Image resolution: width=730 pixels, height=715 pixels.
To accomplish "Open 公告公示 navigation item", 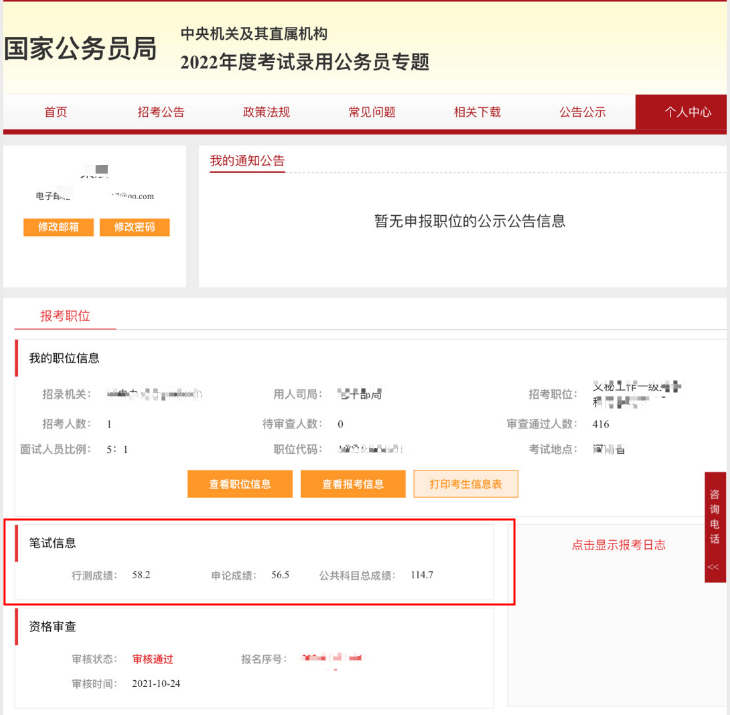I will coord(582,112).
